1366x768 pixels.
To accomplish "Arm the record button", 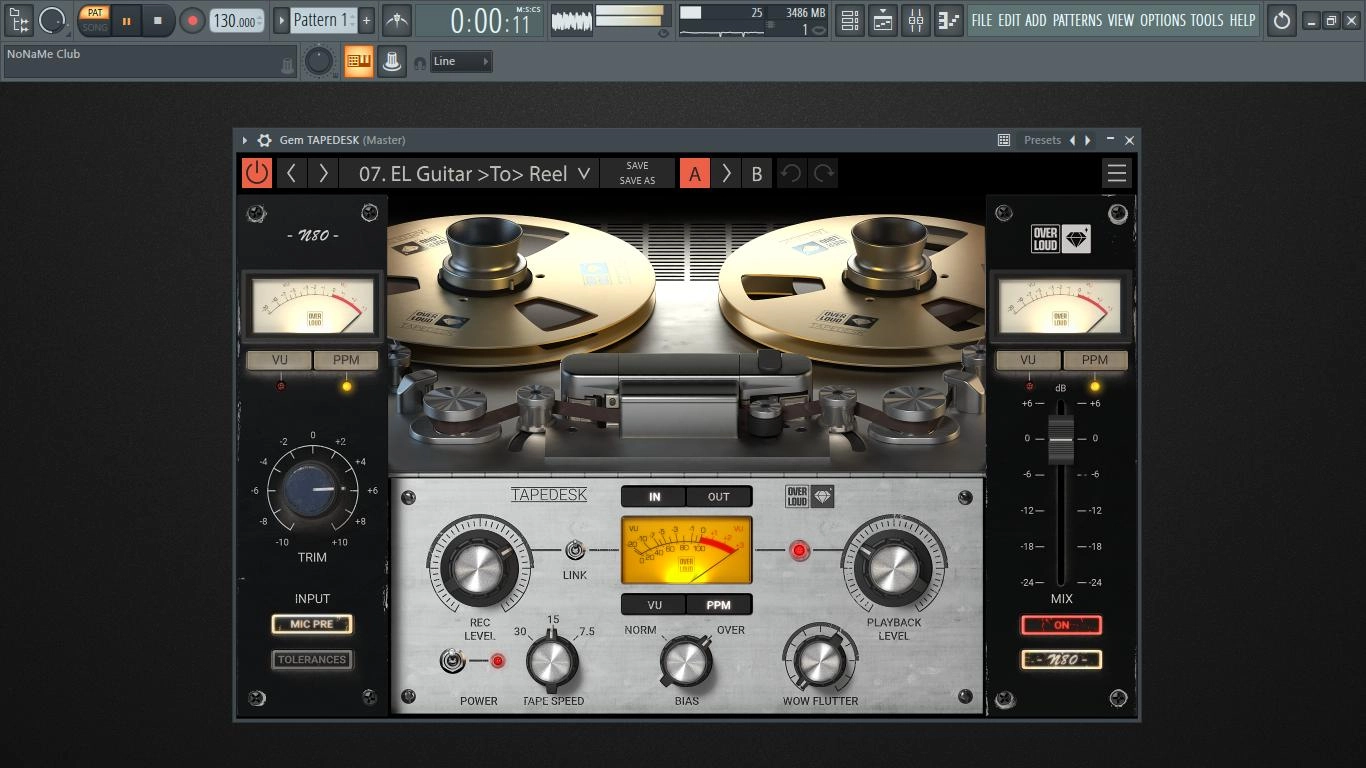I will 192,20.
